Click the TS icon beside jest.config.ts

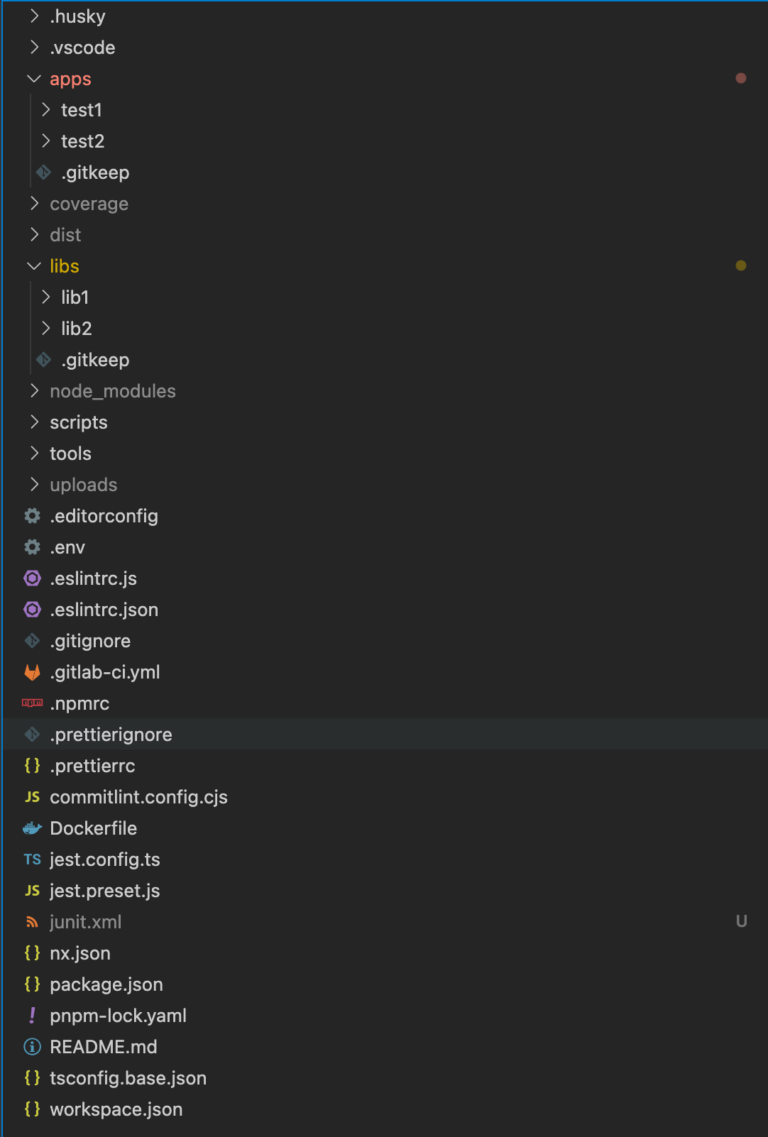pyautogui.click(x=31, y=859)
